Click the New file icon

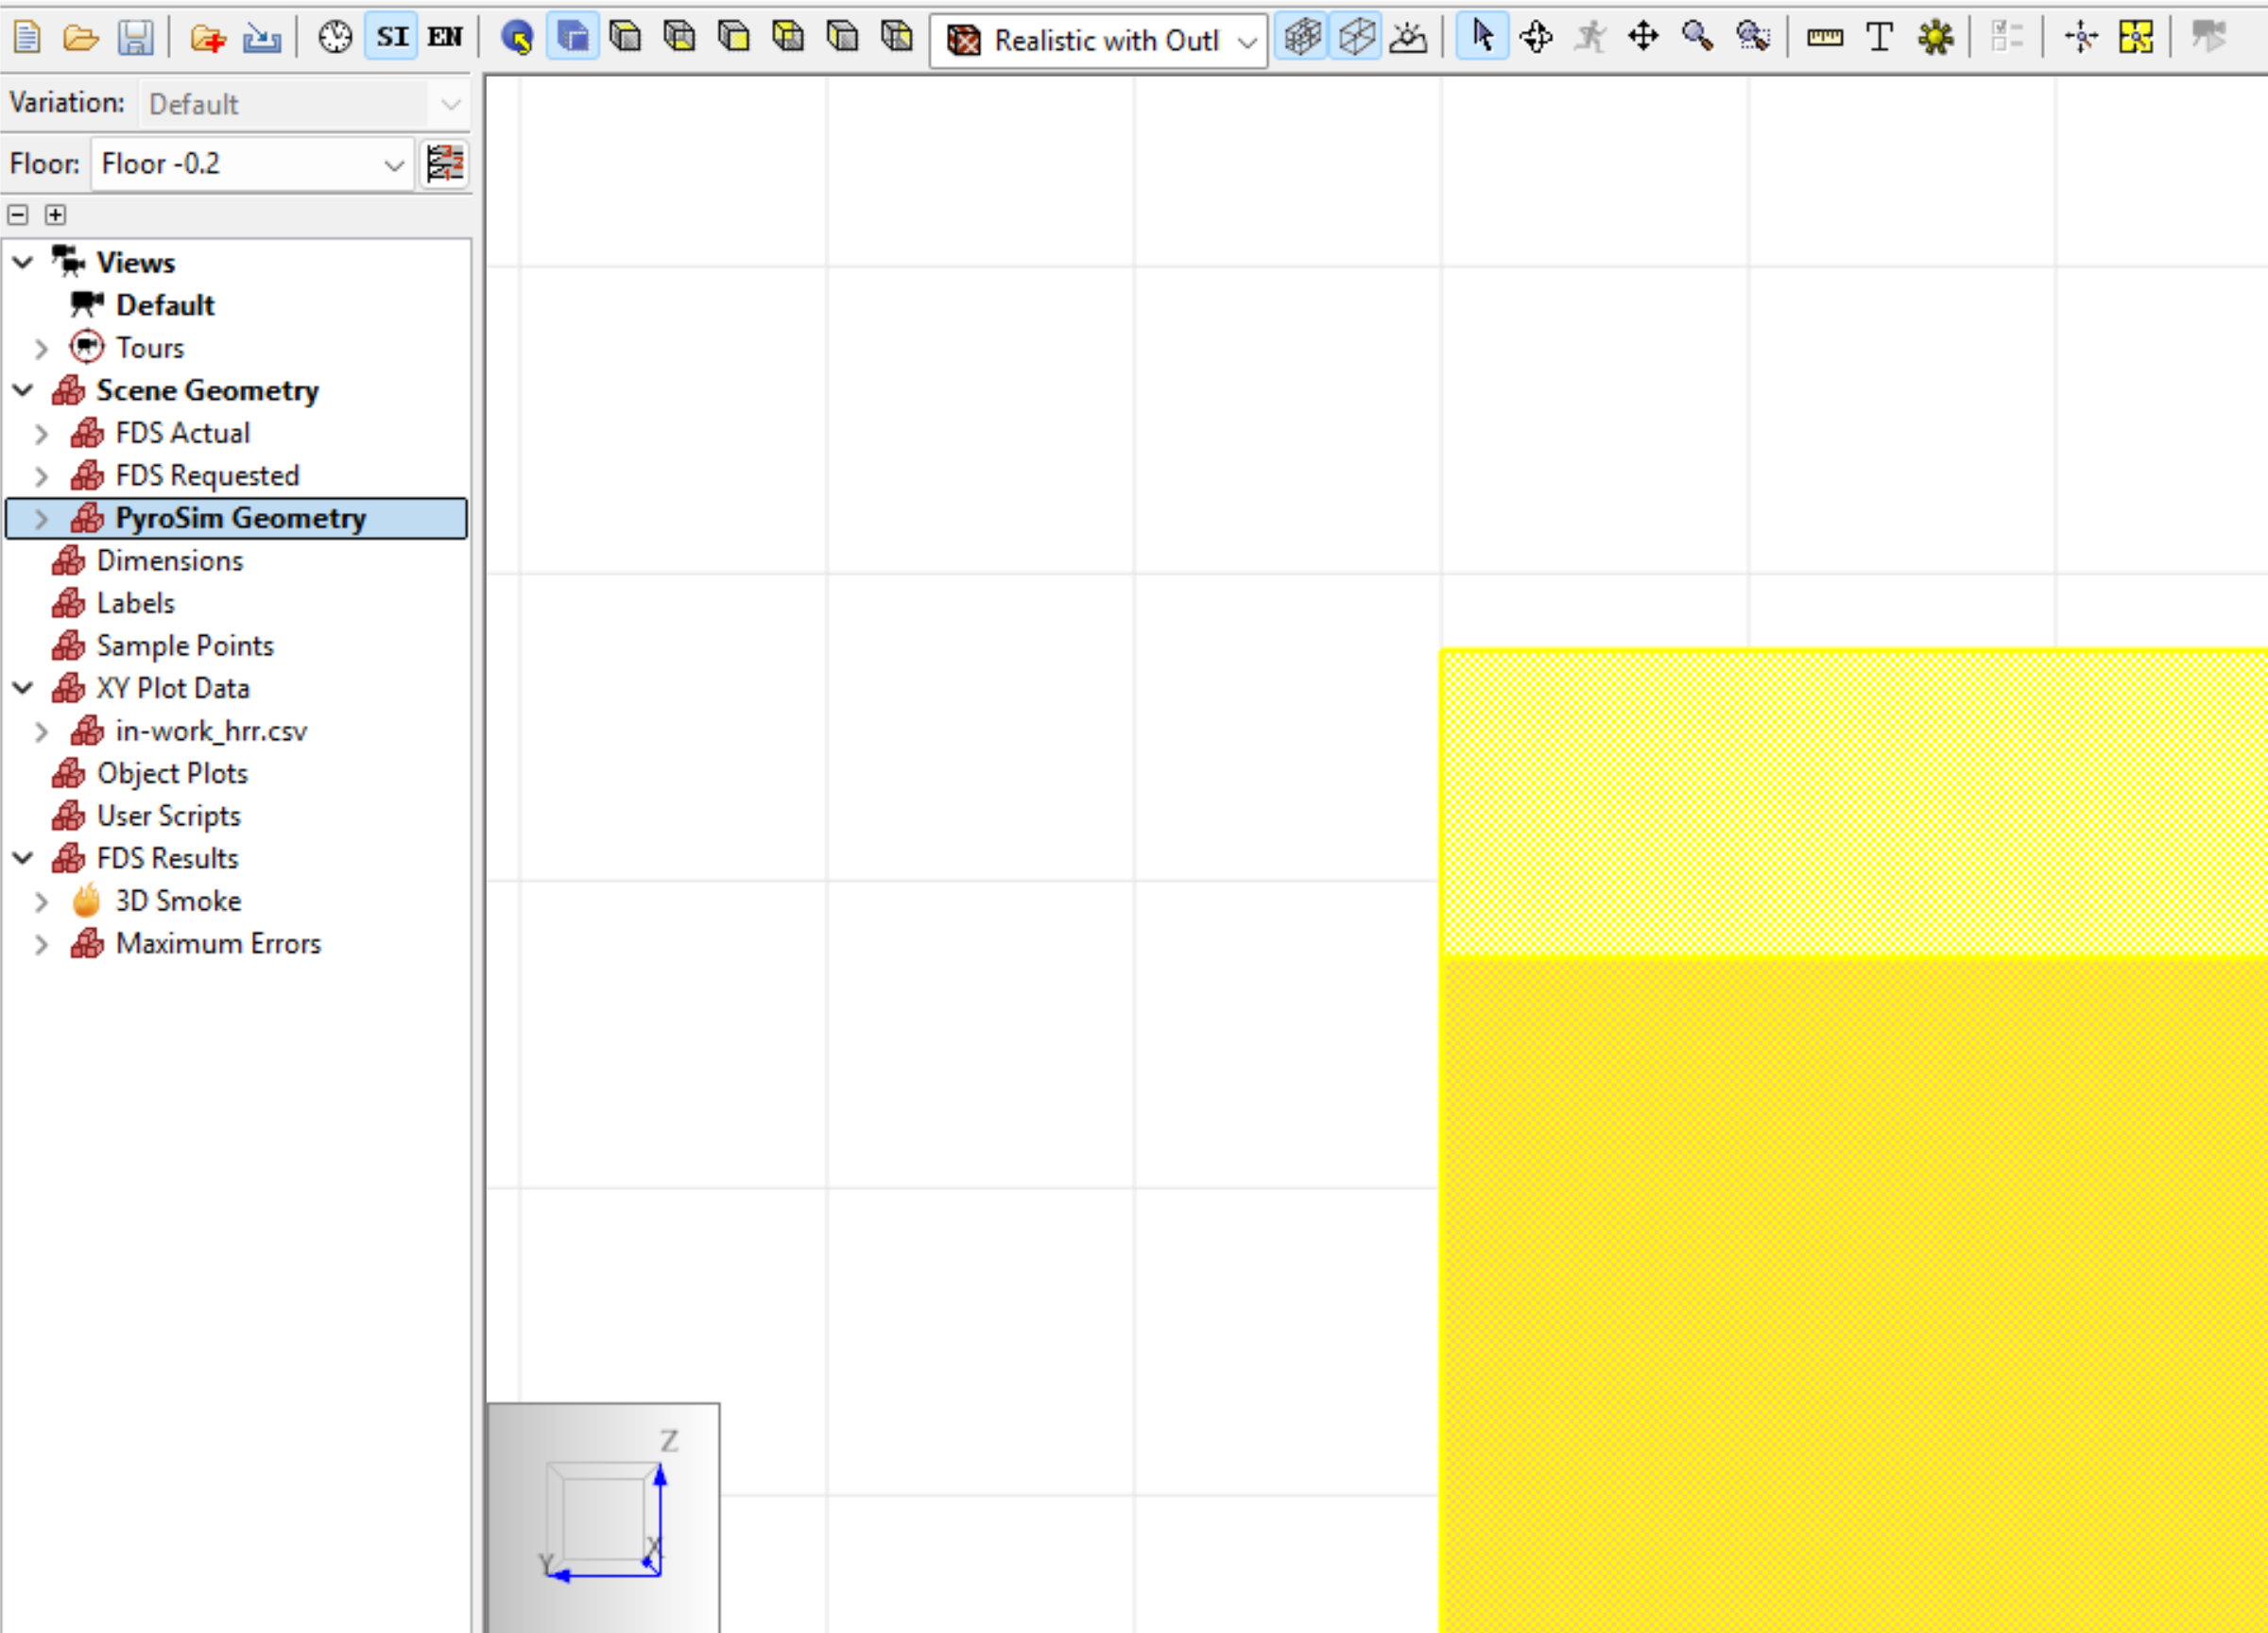(27, 38)
